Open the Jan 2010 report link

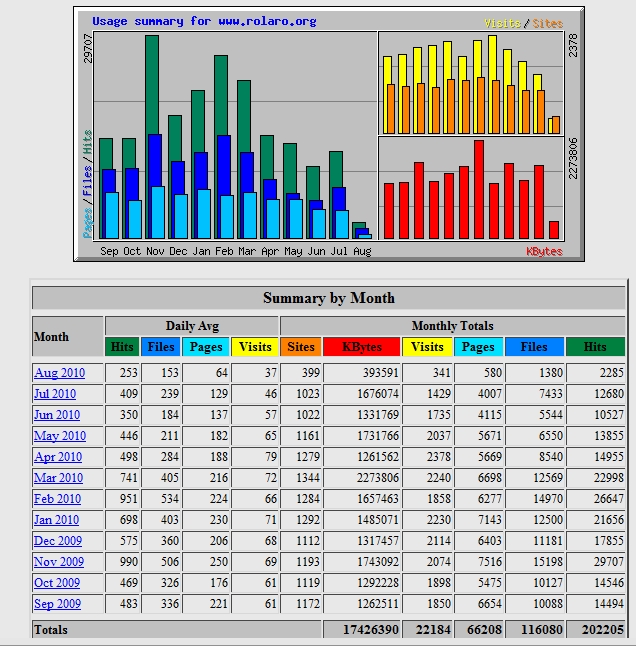tap(56, 520)
